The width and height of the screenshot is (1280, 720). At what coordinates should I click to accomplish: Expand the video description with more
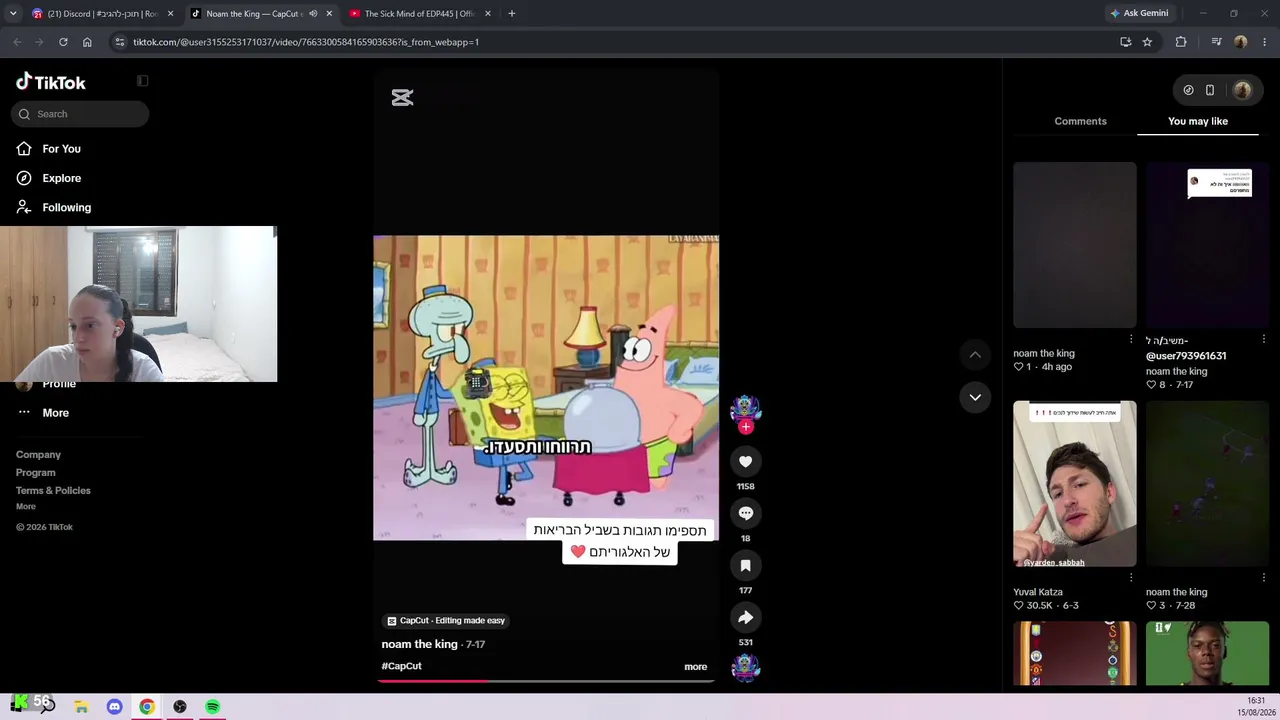pos(695,667)
